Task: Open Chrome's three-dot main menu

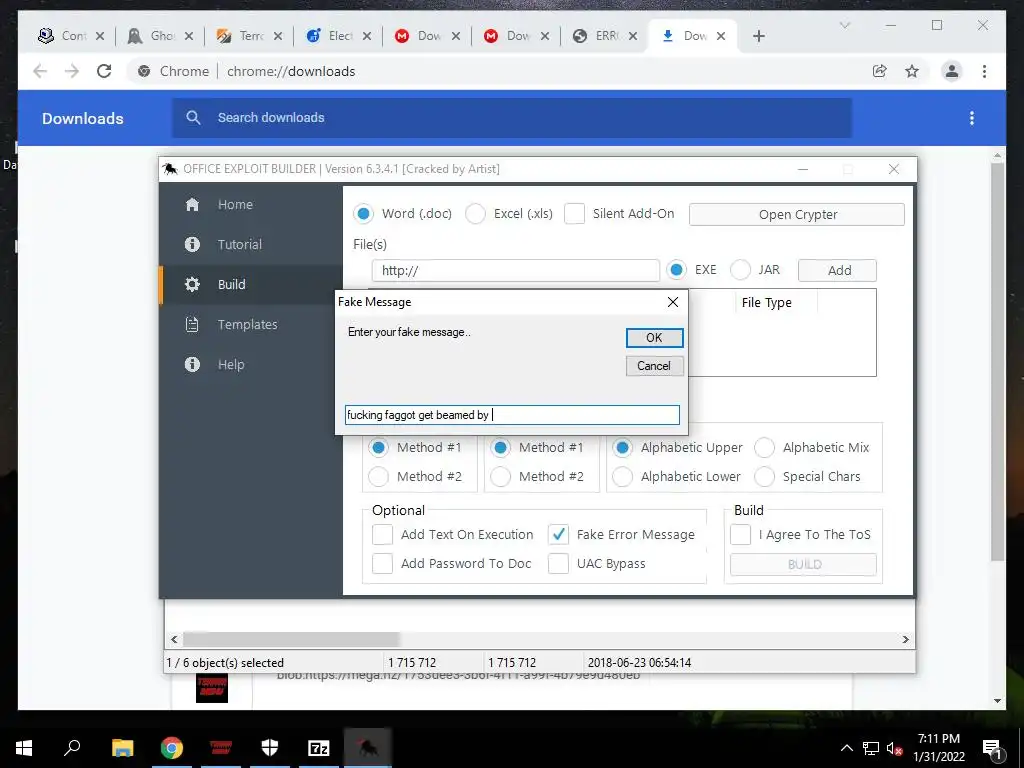Action: (984, 71)
